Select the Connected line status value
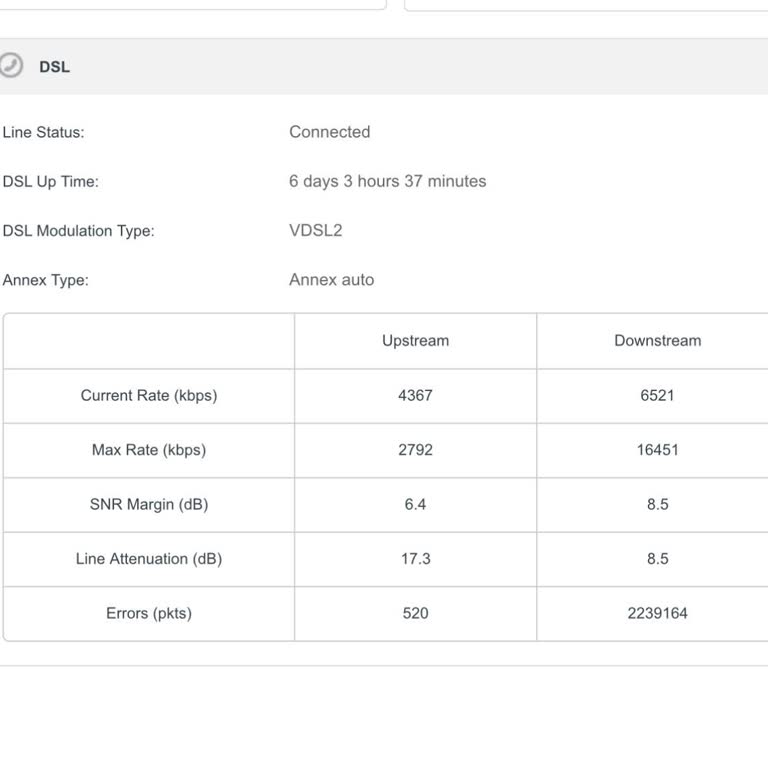The height and width of the screenshot is (768, 768). coord(329,132)
